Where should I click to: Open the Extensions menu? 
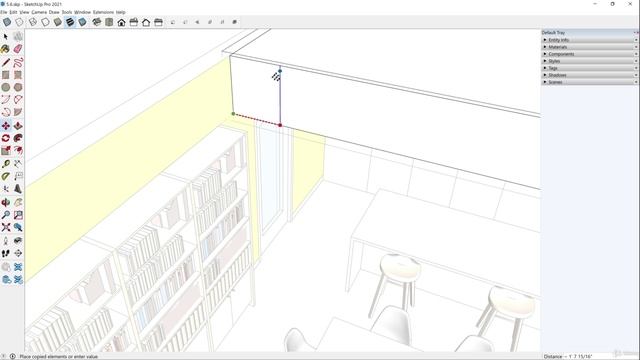pyautogui.click(x=103, y=12)
